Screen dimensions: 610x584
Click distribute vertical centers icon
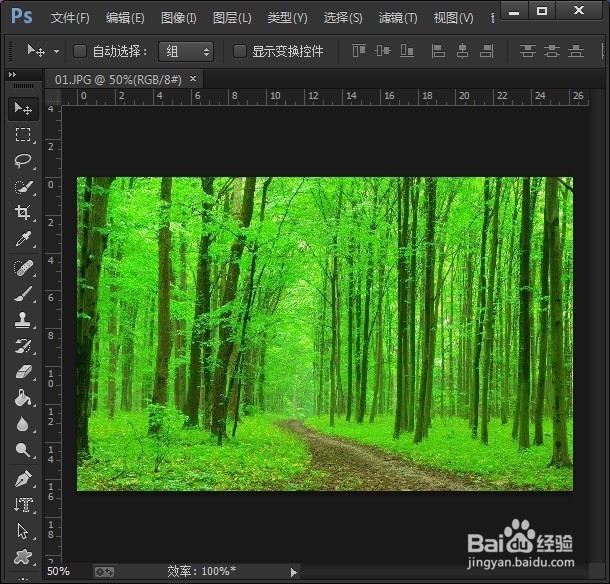point(552,51)
